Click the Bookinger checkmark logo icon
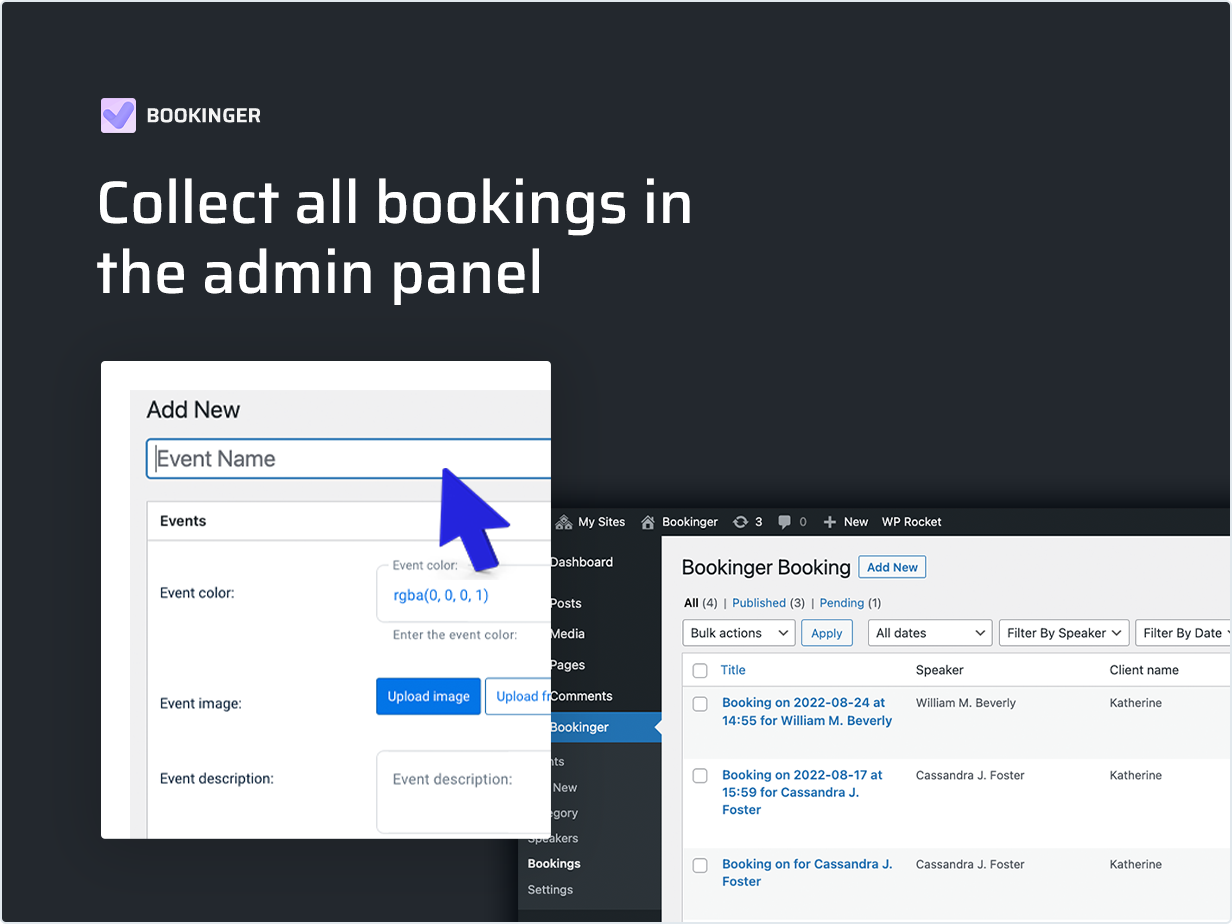The height and width of the screenshot is (924, 1232). (118, 115)
